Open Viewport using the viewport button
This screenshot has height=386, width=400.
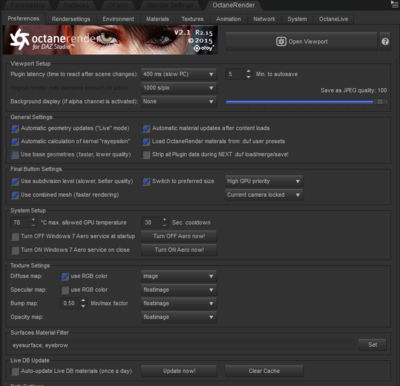click(x=301, y=42)
